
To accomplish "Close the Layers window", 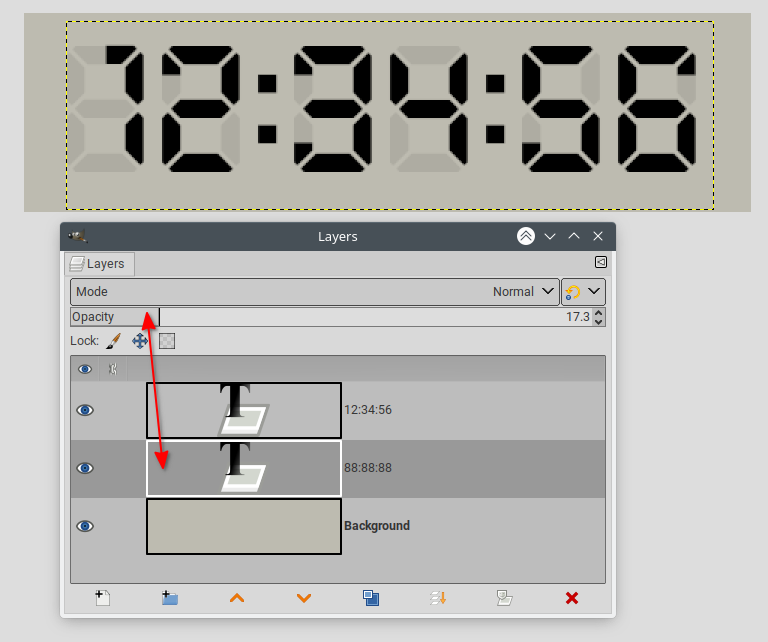I will tap(598, 236).
